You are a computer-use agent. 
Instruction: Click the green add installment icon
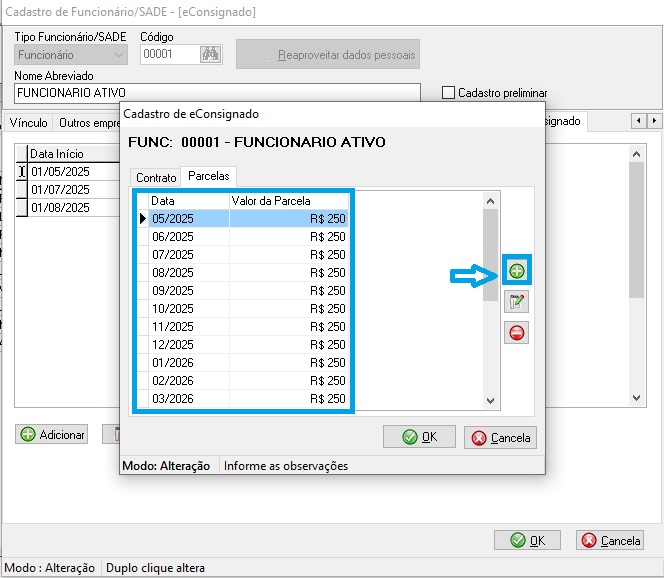click(517, 271)
